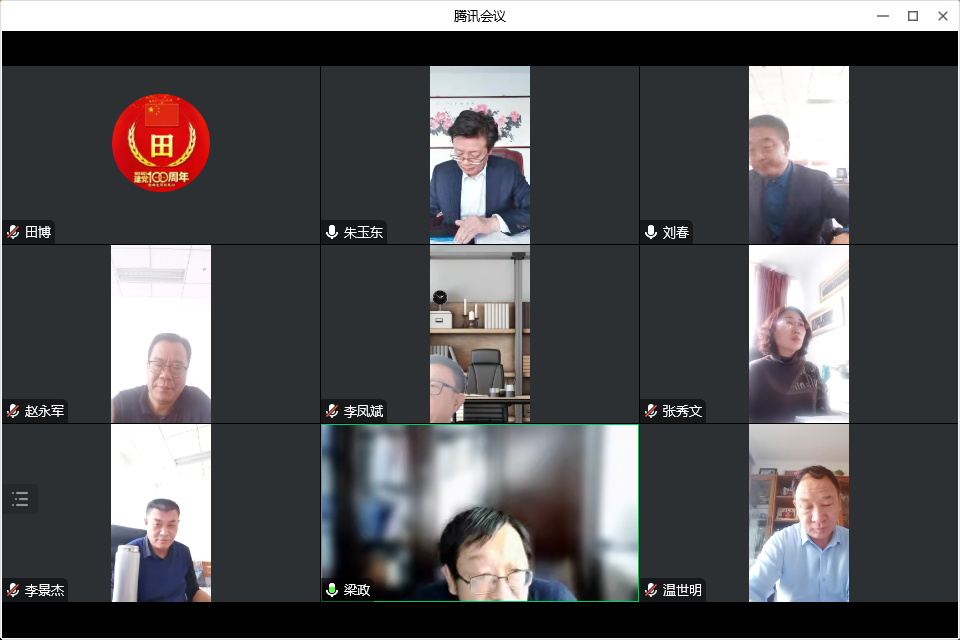Click the muted mic icon beside 温世明
Viewport: 960px width, 640px height.
[651, 590]
